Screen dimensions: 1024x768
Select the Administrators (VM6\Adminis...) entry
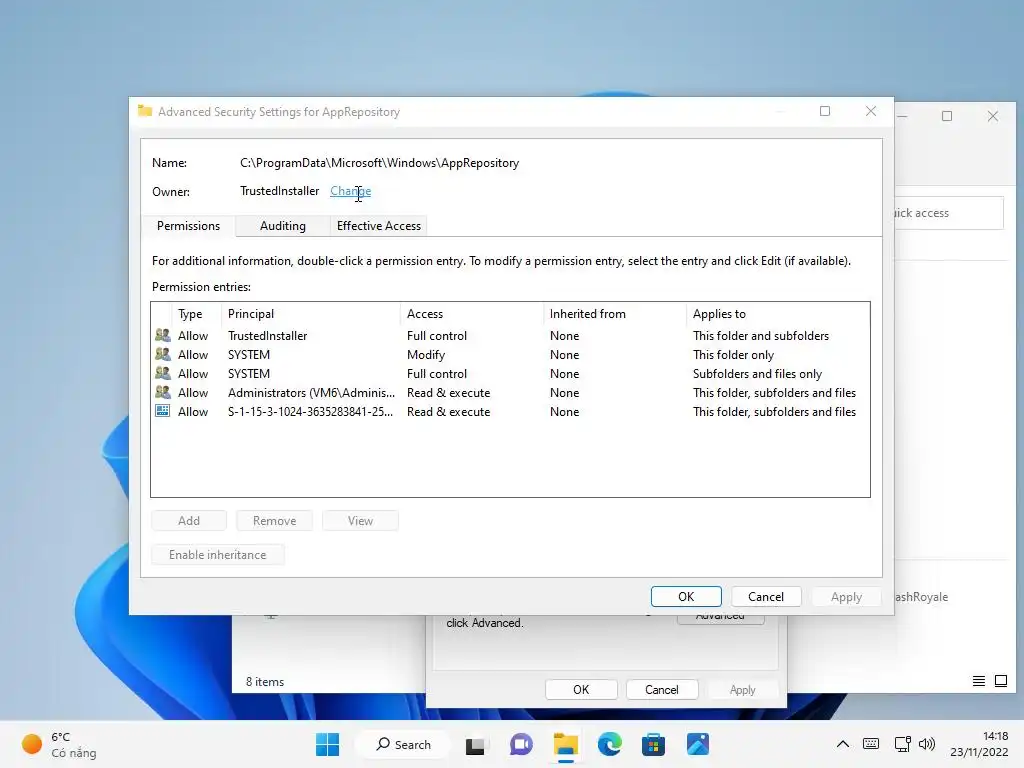pos(510,392)
